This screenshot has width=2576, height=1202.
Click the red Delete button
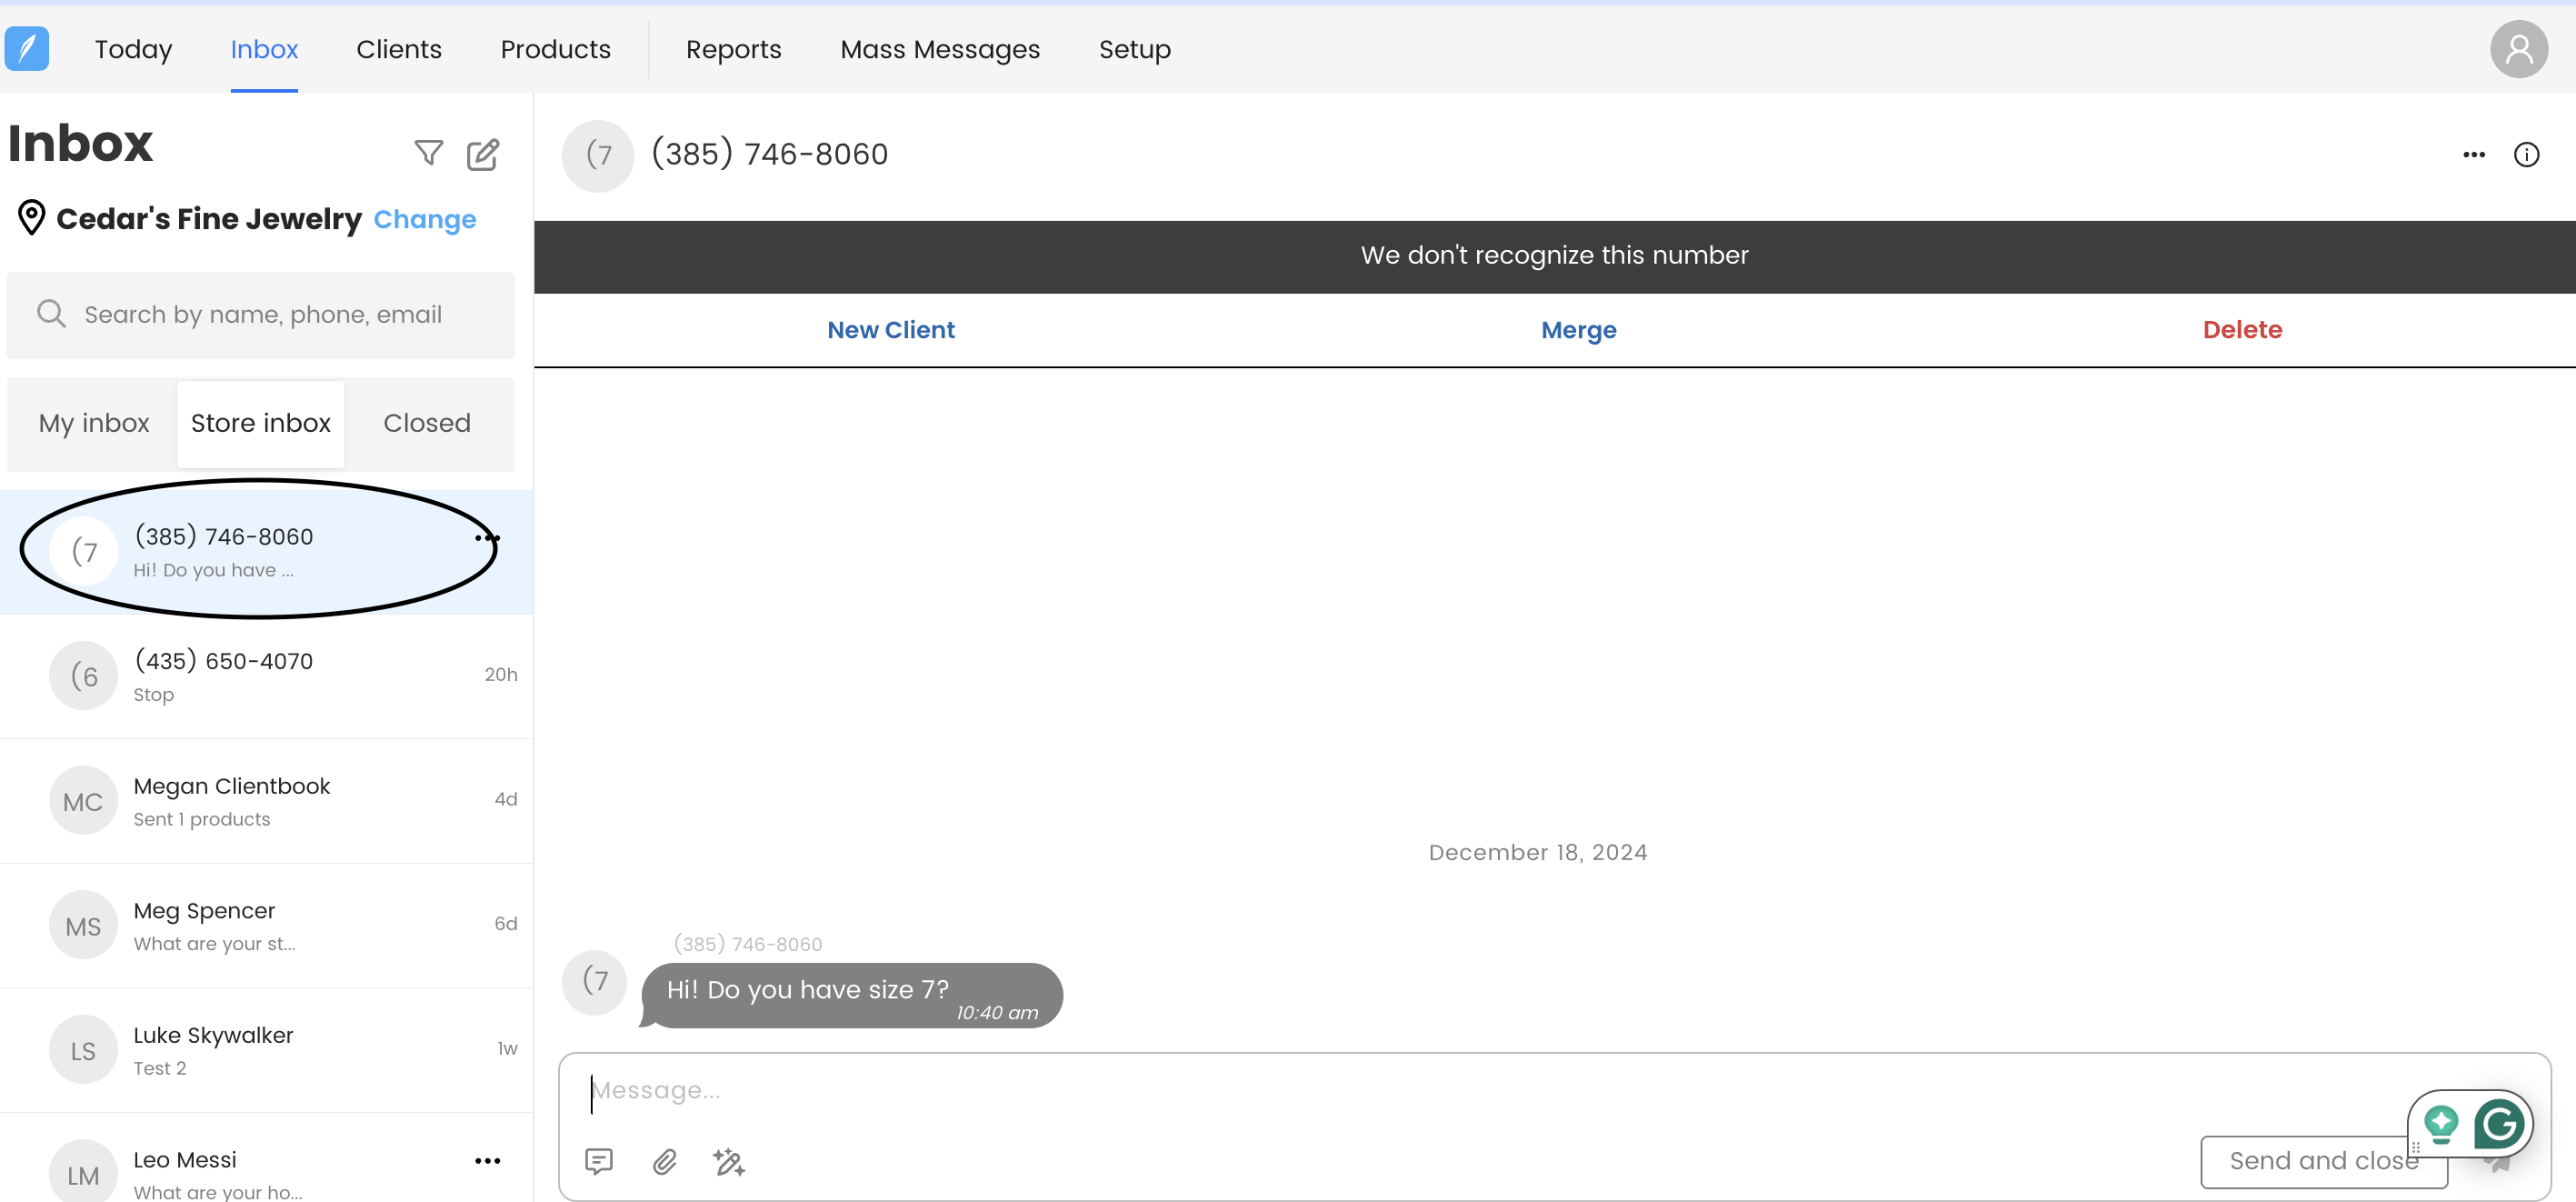[x=2241, y=330]
